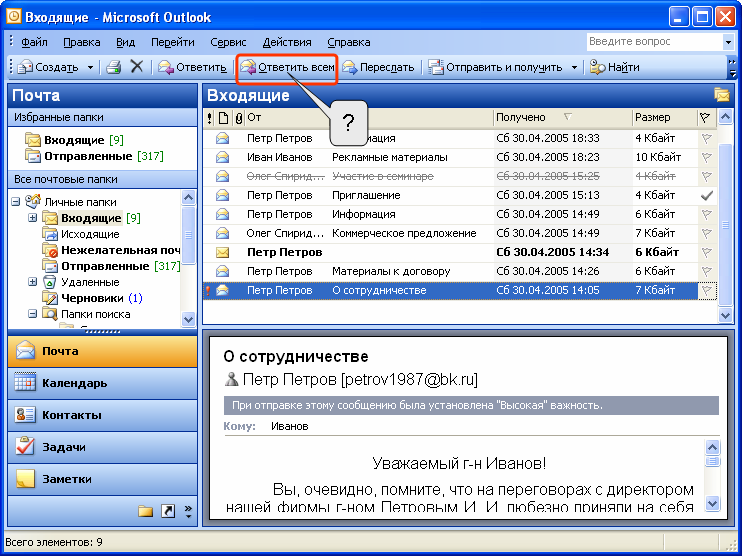Image resolution: width=742 pixels, height=556 pixels.
Task: Click reading pane scrollbar down arrow
Action: [712, 503]
